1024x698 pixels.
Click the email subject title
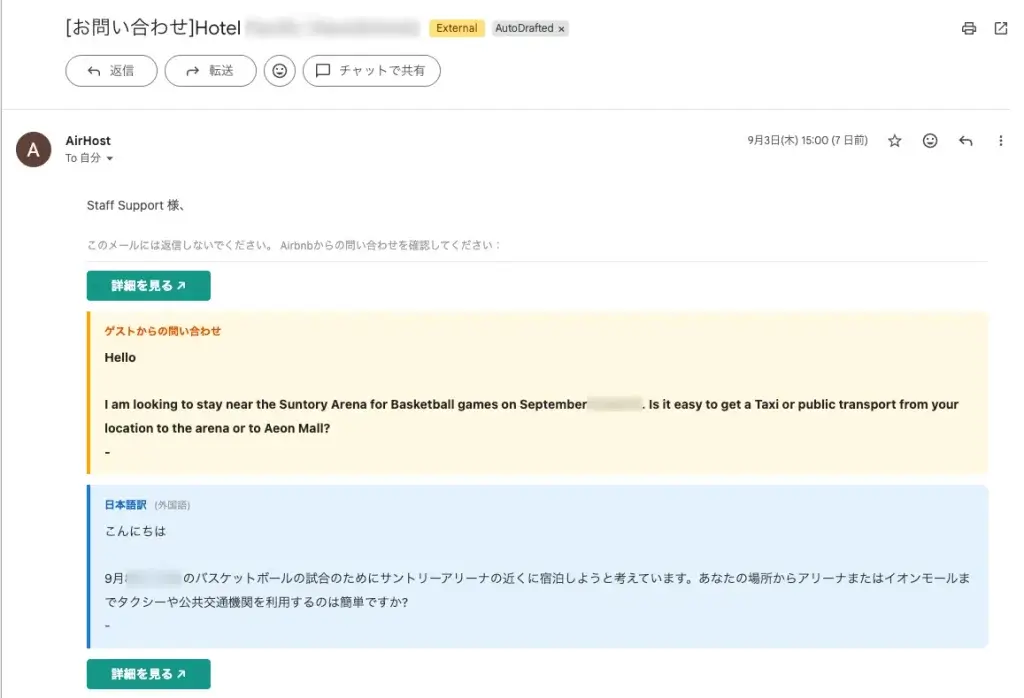coord(243,27)
